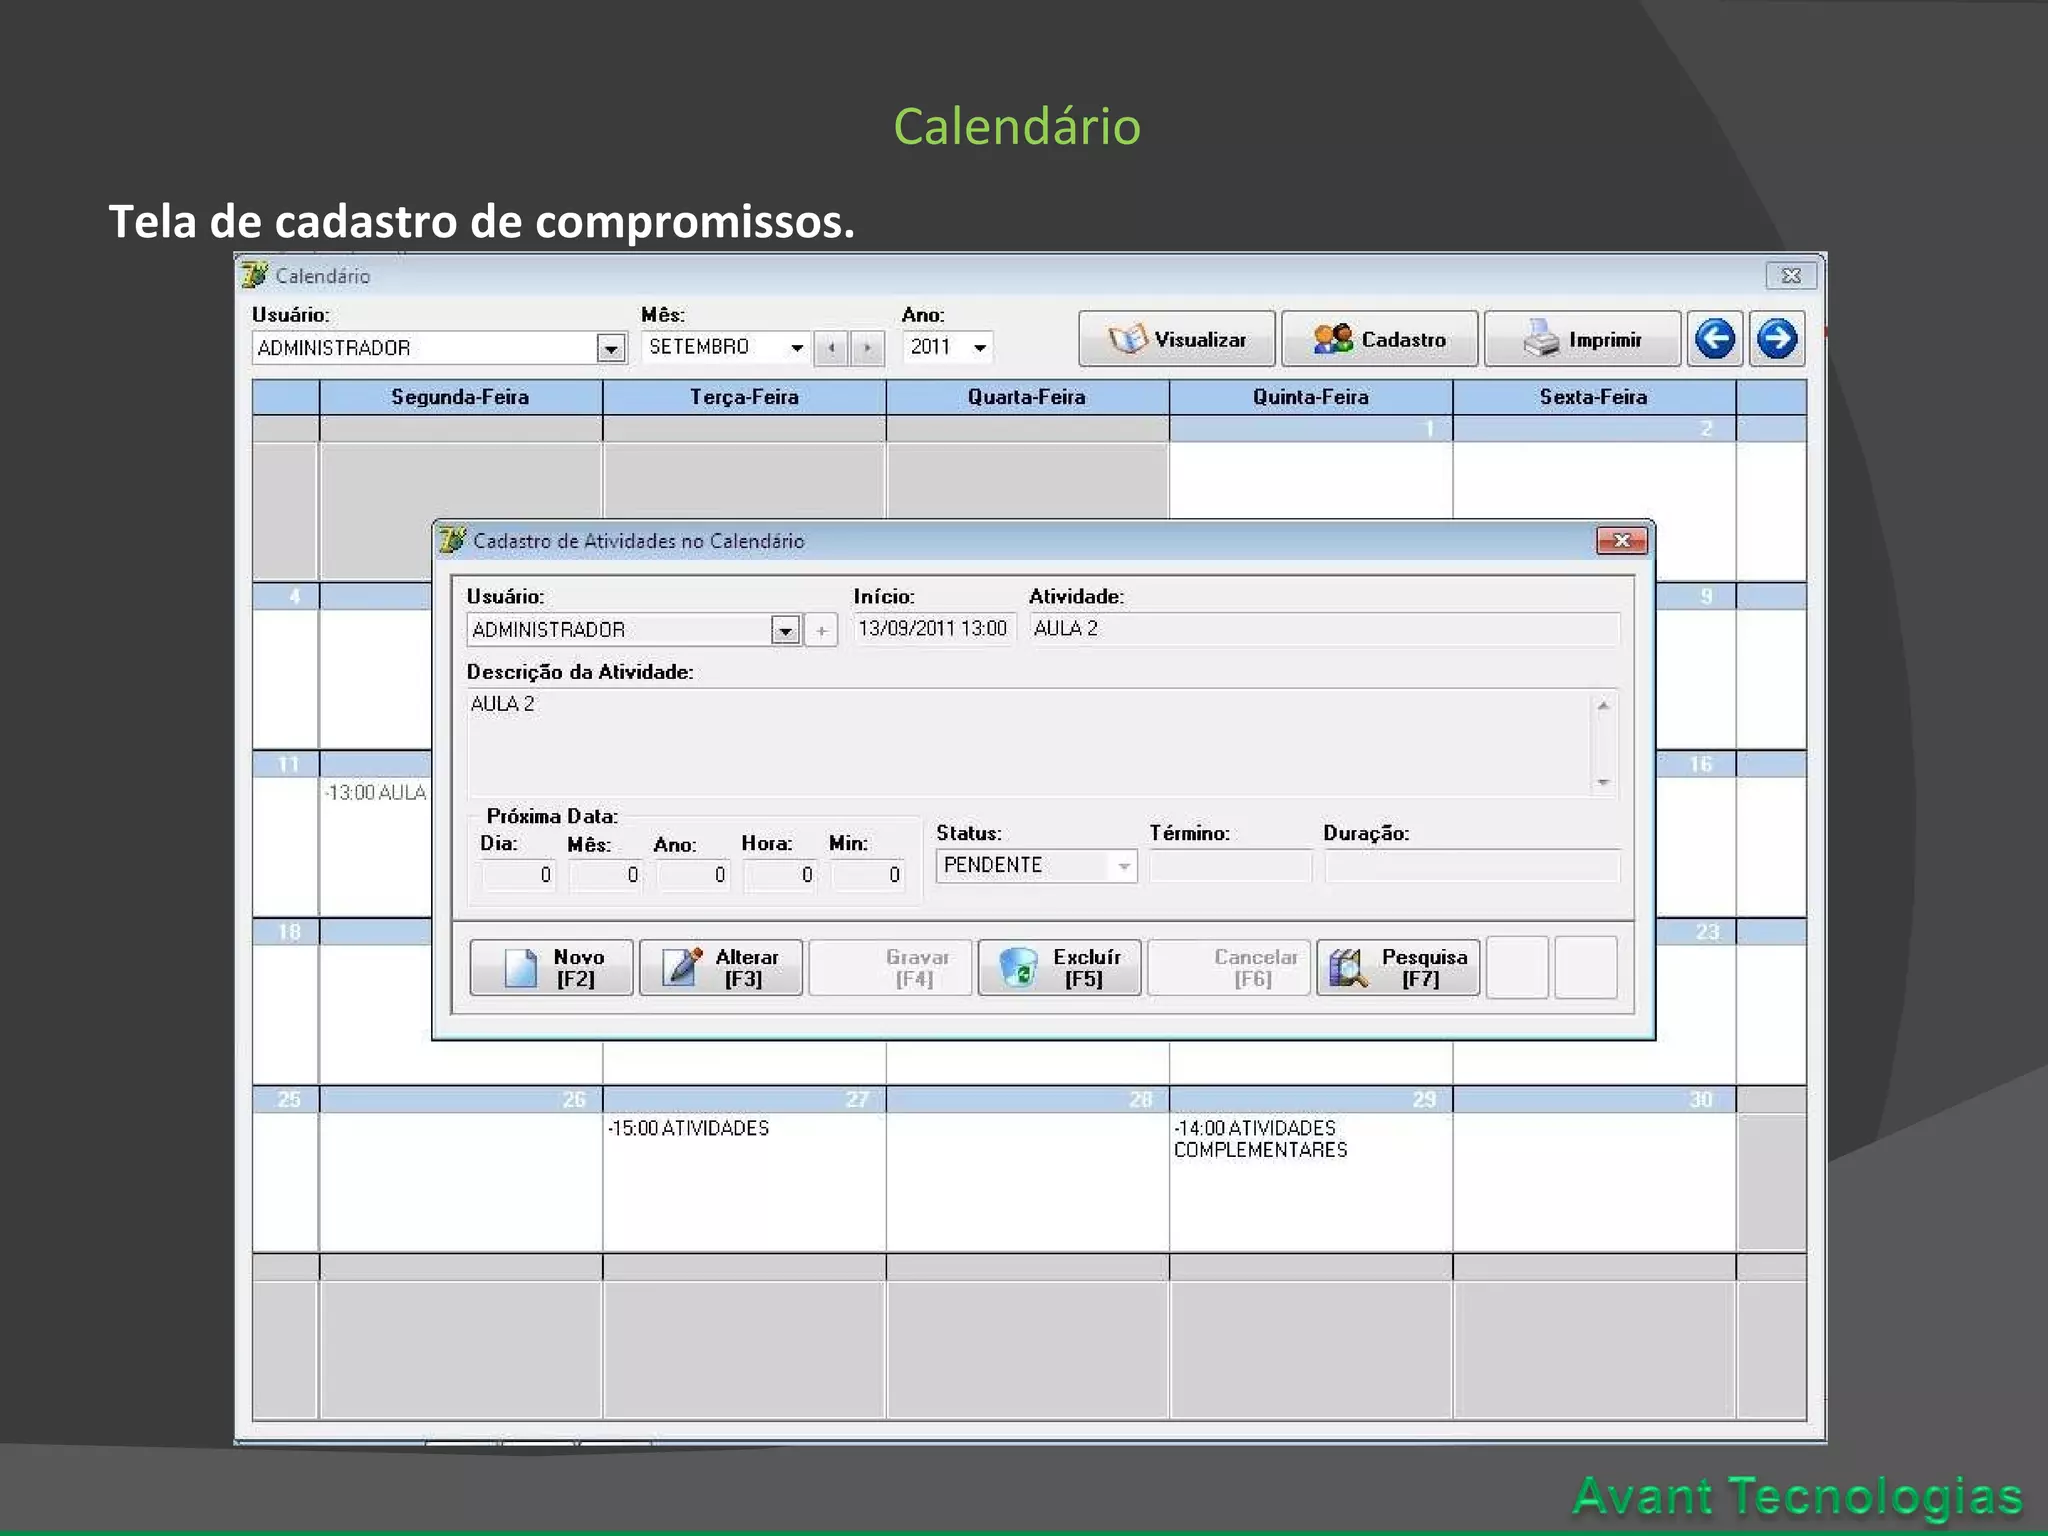The image size is (2048, 1536).
Task: Close the Calendário main window
Action: click(x=1791, y=275)
